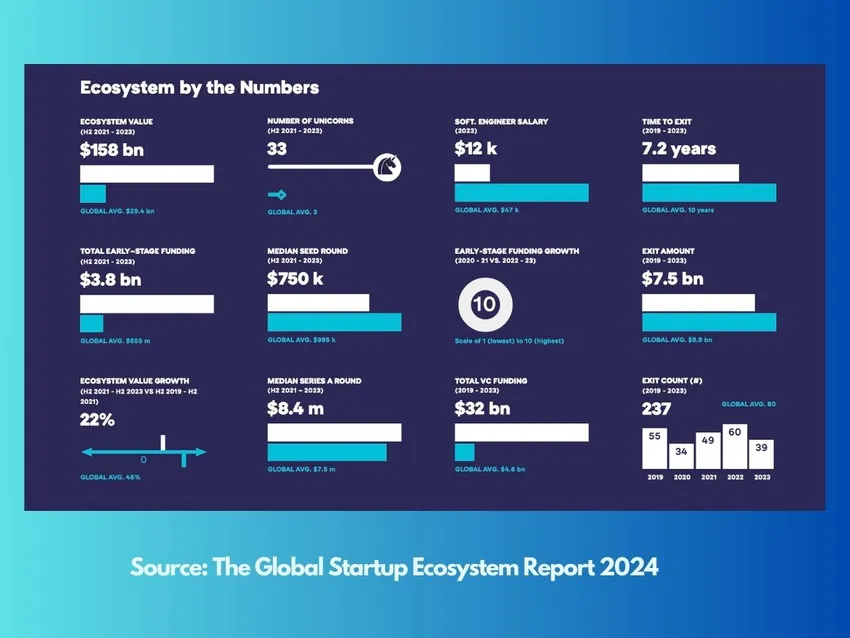Select the Time to Exit panel header
Screen dimensions: 850x638
coord(668,121)
